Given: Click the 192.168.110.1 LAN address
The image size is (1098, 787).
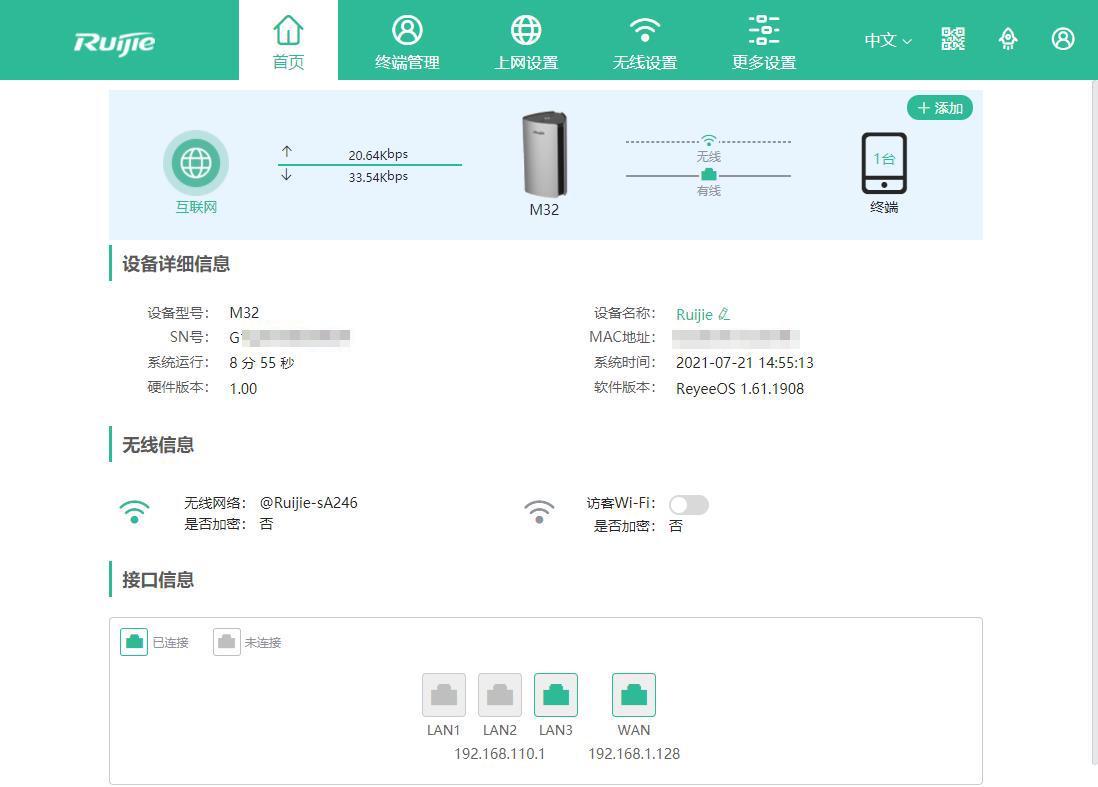Looking at the screenshot, I should click(x=499, y=754).
